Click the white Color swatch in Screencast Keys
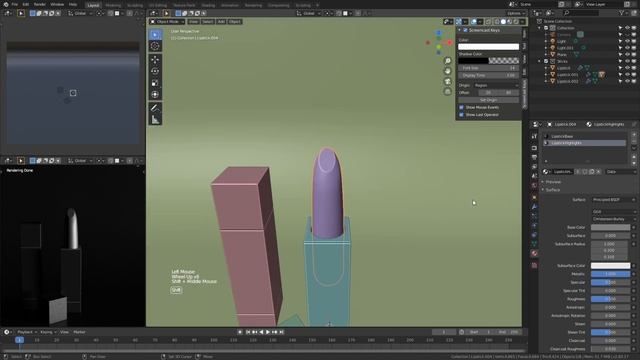 (x=489, y=47)
